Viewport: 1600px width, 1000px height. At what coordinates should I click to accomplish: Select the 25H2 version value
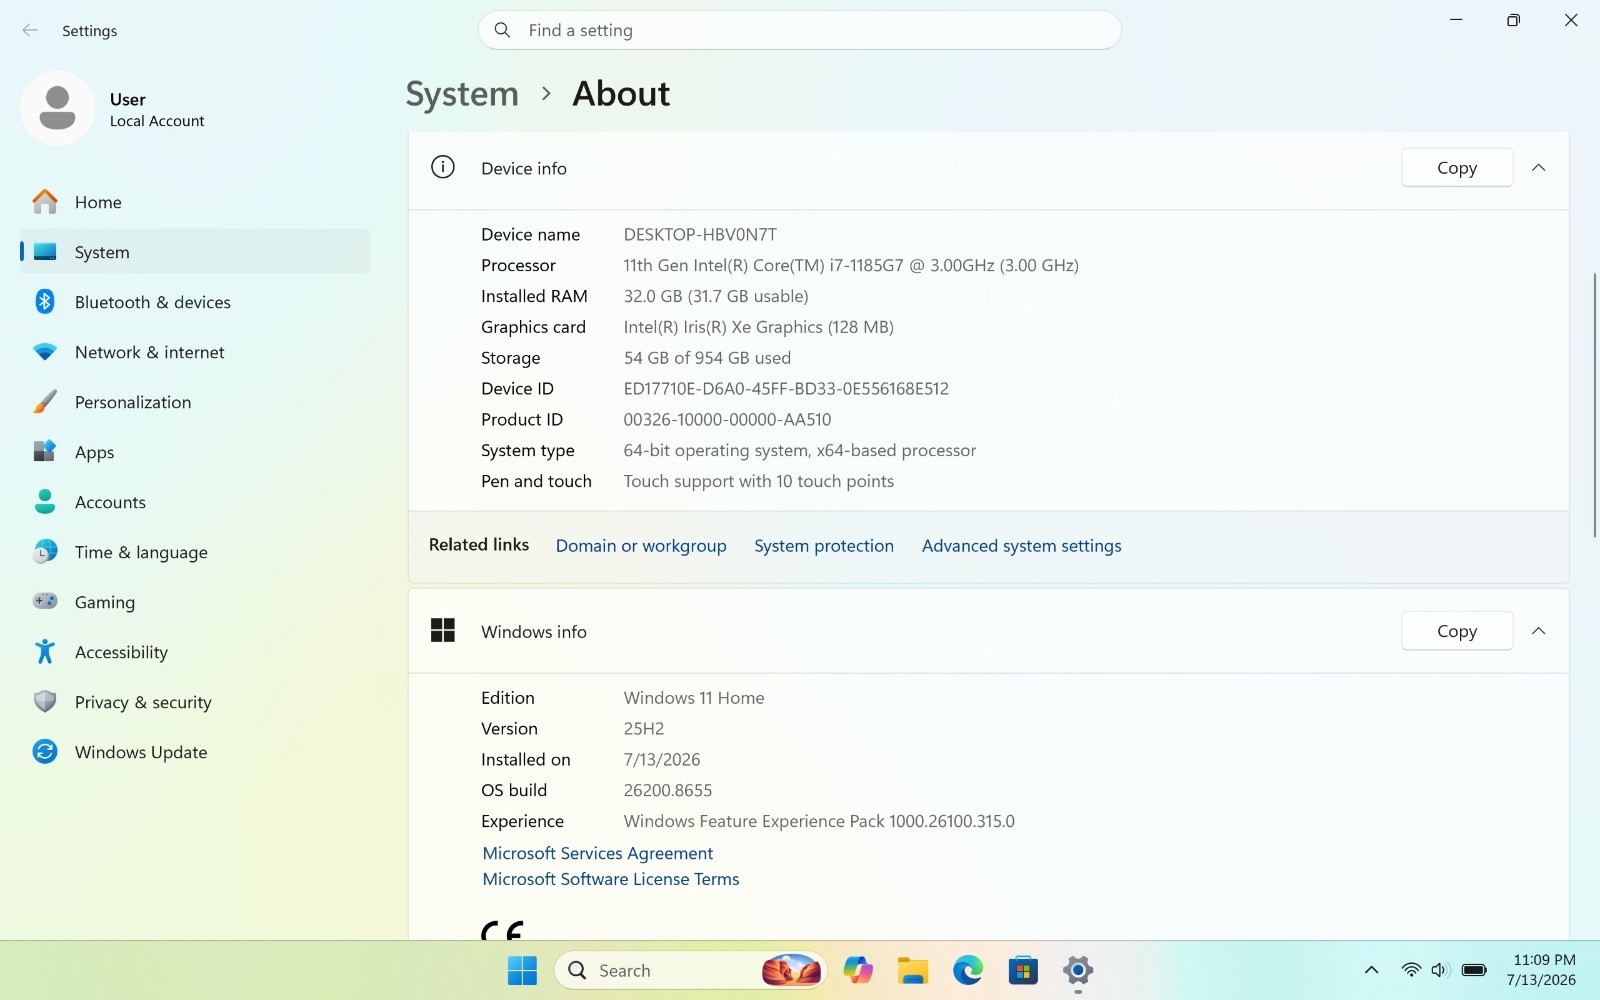(x=644, y=729)
